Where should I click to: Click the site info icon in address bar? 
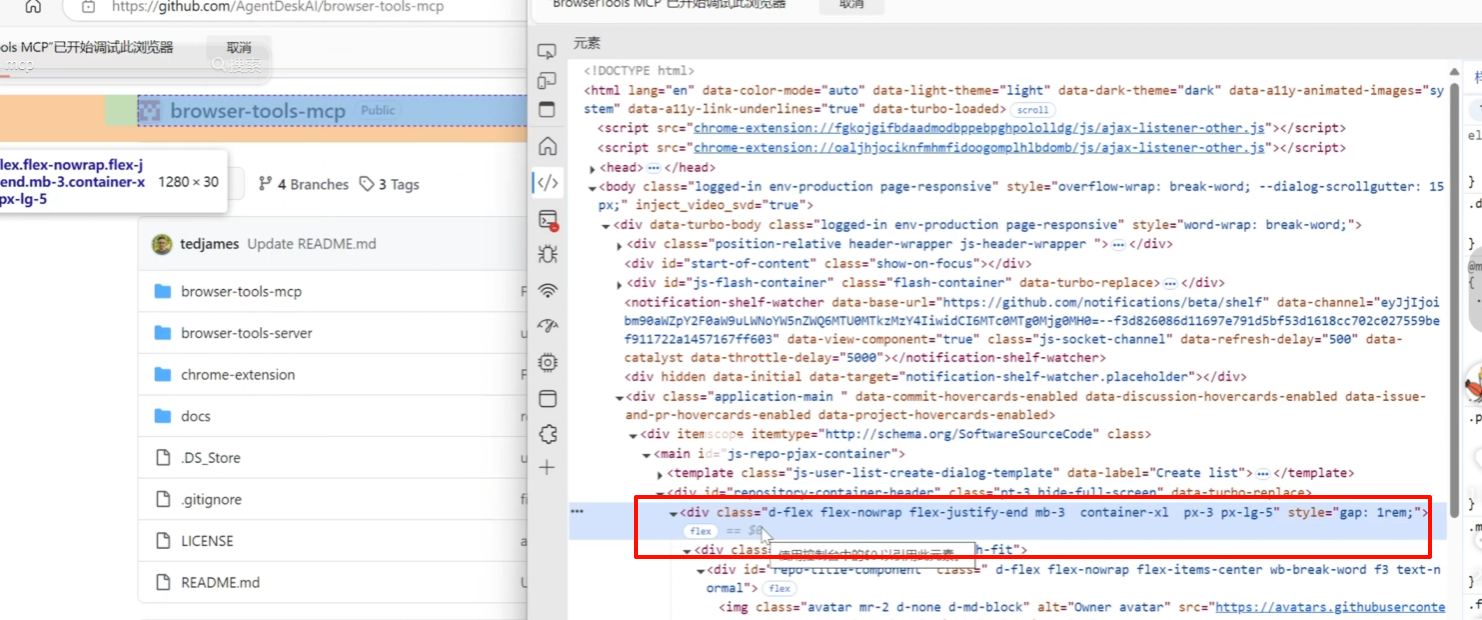88,6
